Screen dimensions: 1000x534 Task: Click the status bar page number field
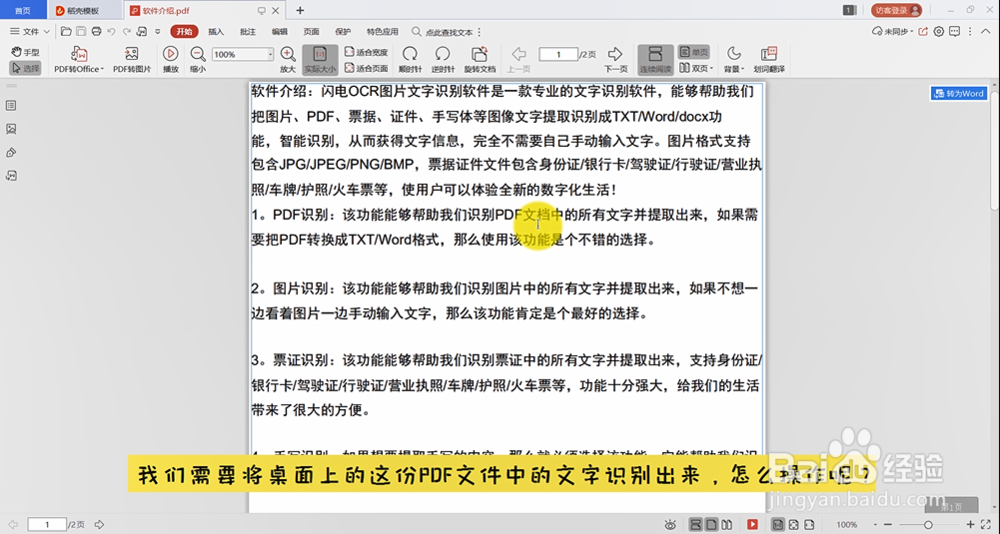point(47,524)
